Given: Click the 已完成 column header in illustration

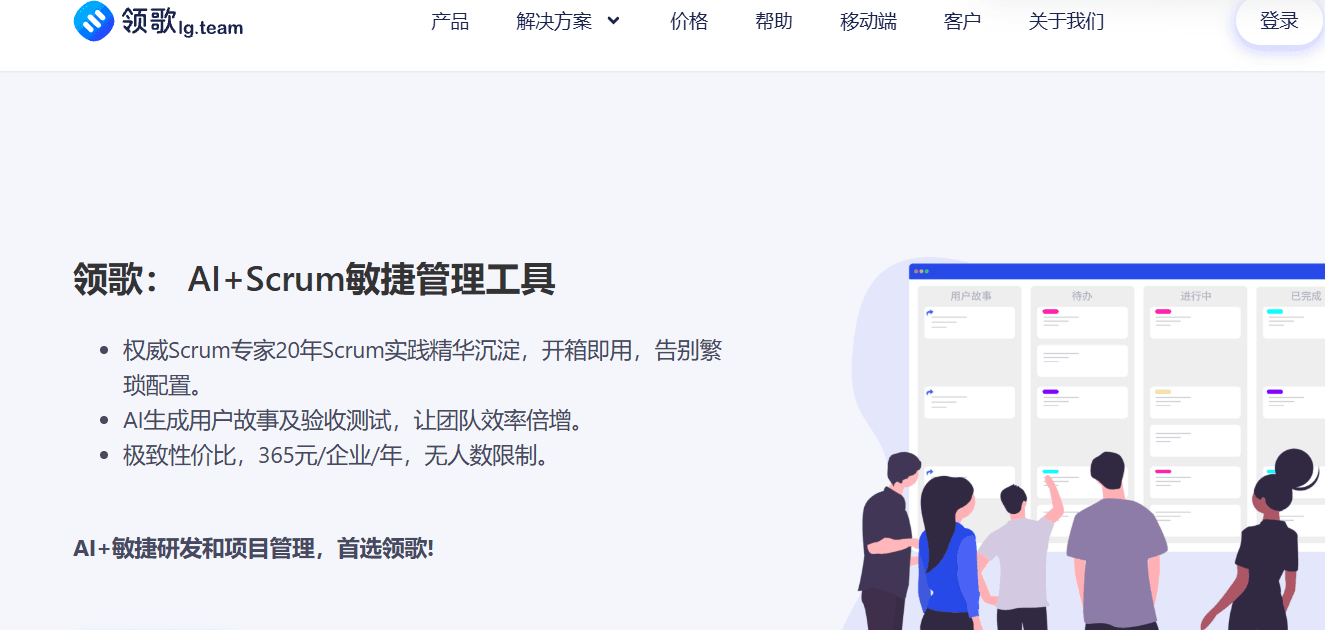Looking at the screenshot, I should pyautogui.click(x=1306, y=296).
